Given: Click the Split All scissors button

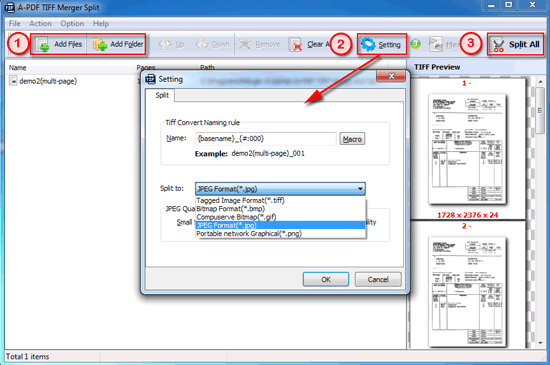Looking at the screenshot, I should click(516, 45).
